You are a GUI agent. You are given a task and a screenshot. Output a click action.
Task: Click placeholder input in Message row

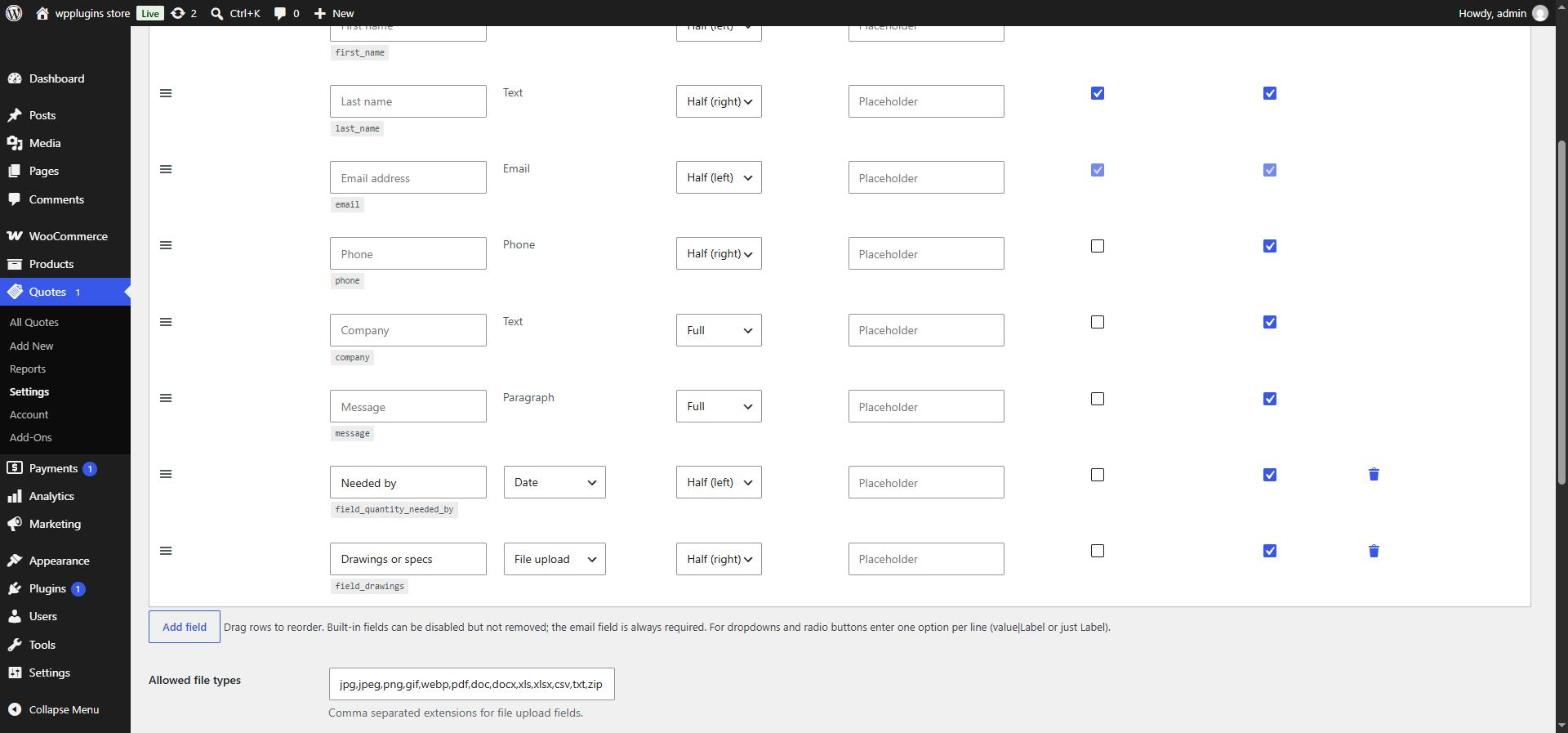point(926,406)
